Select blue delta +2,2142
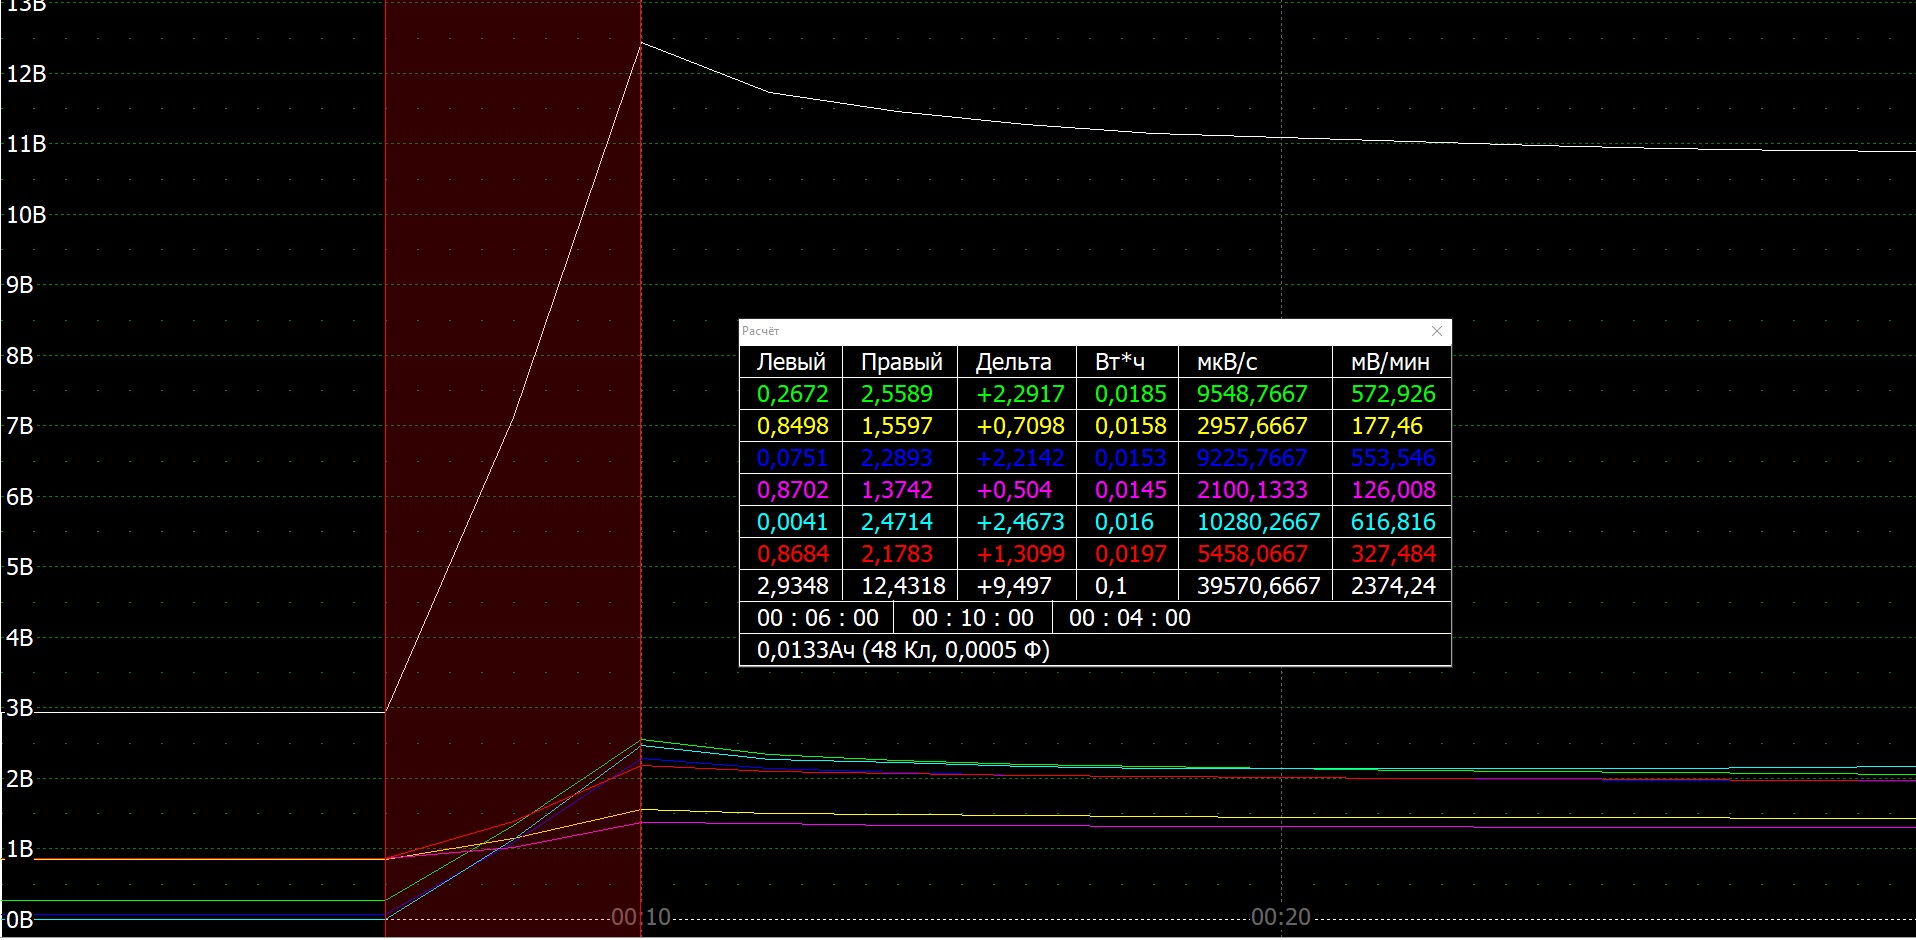 pos(1020,458)
